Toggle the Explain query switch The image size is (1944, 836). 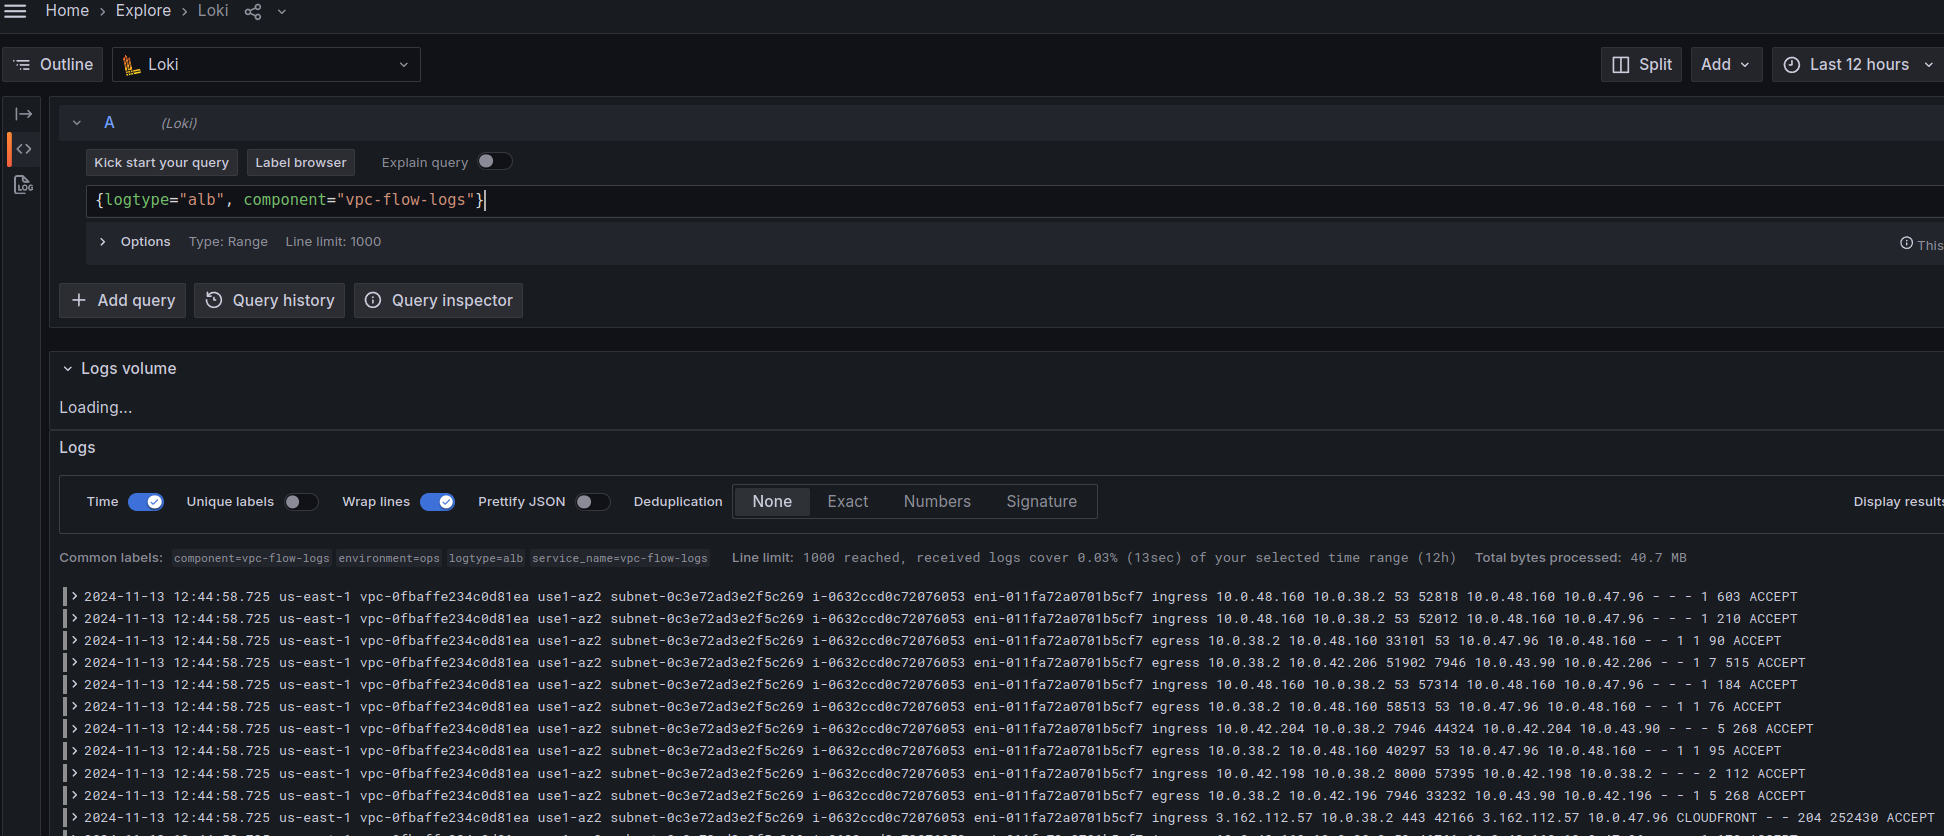(x=495, y=161)
